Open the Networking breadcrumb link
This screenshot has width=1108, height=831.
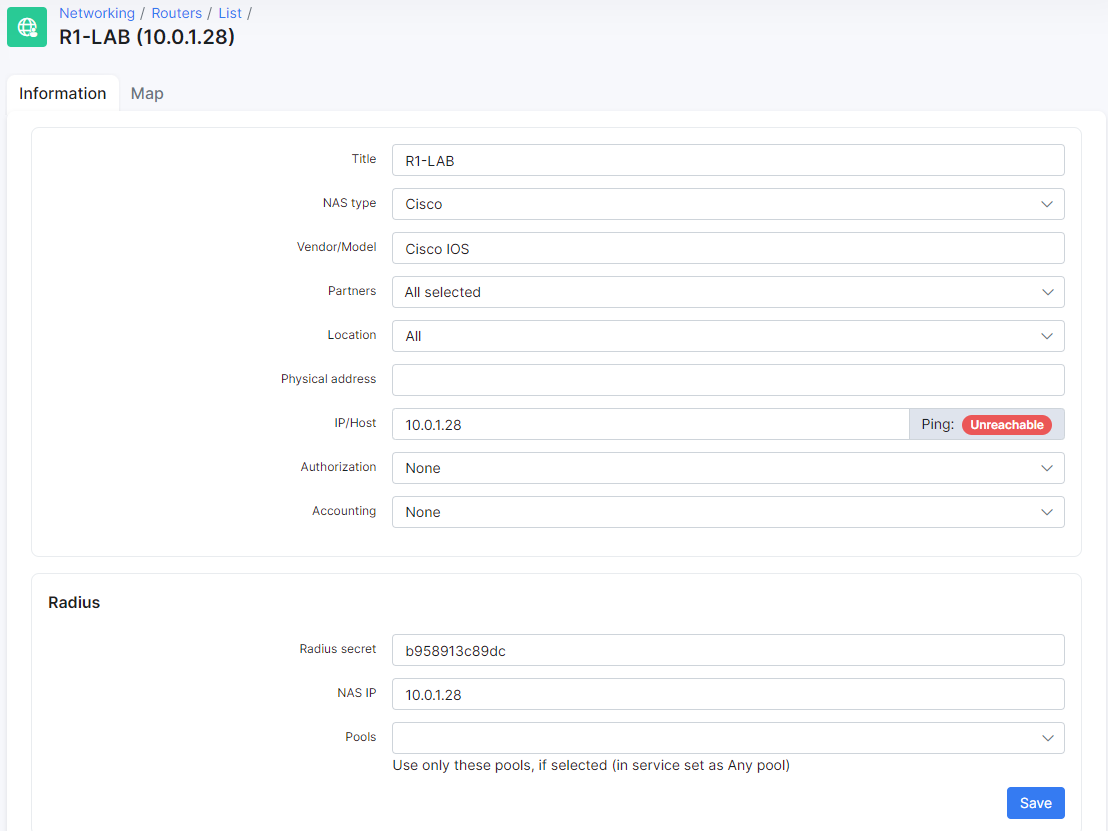97,13
